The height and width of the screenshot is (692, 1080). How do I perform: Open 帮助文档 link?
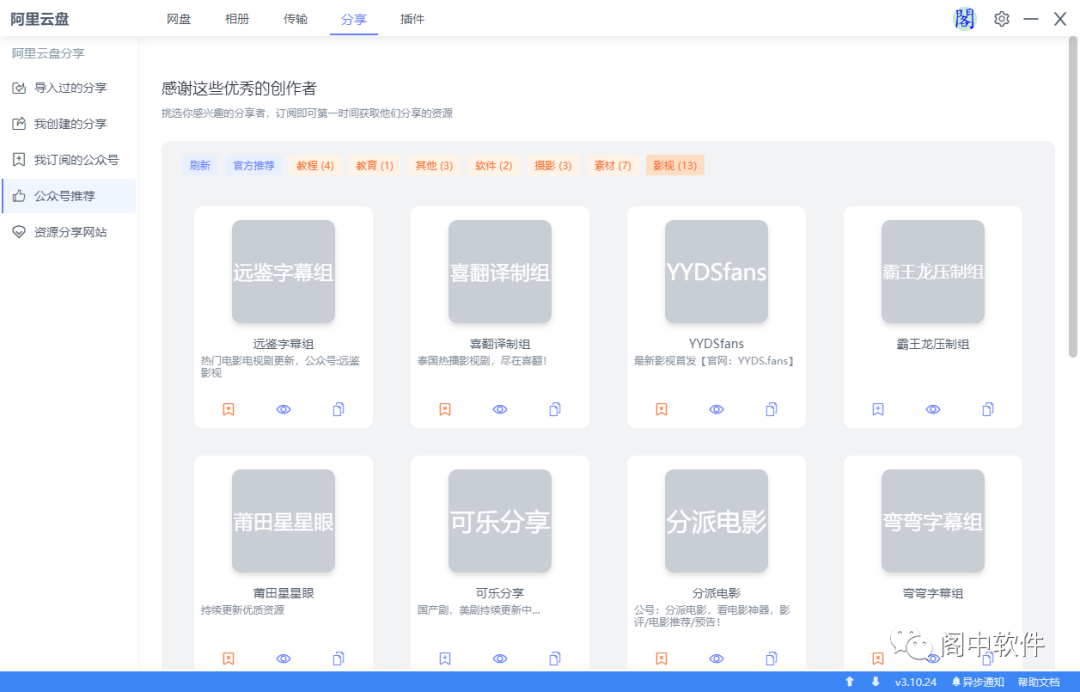pyautogui.click(x=1039, y=682)
